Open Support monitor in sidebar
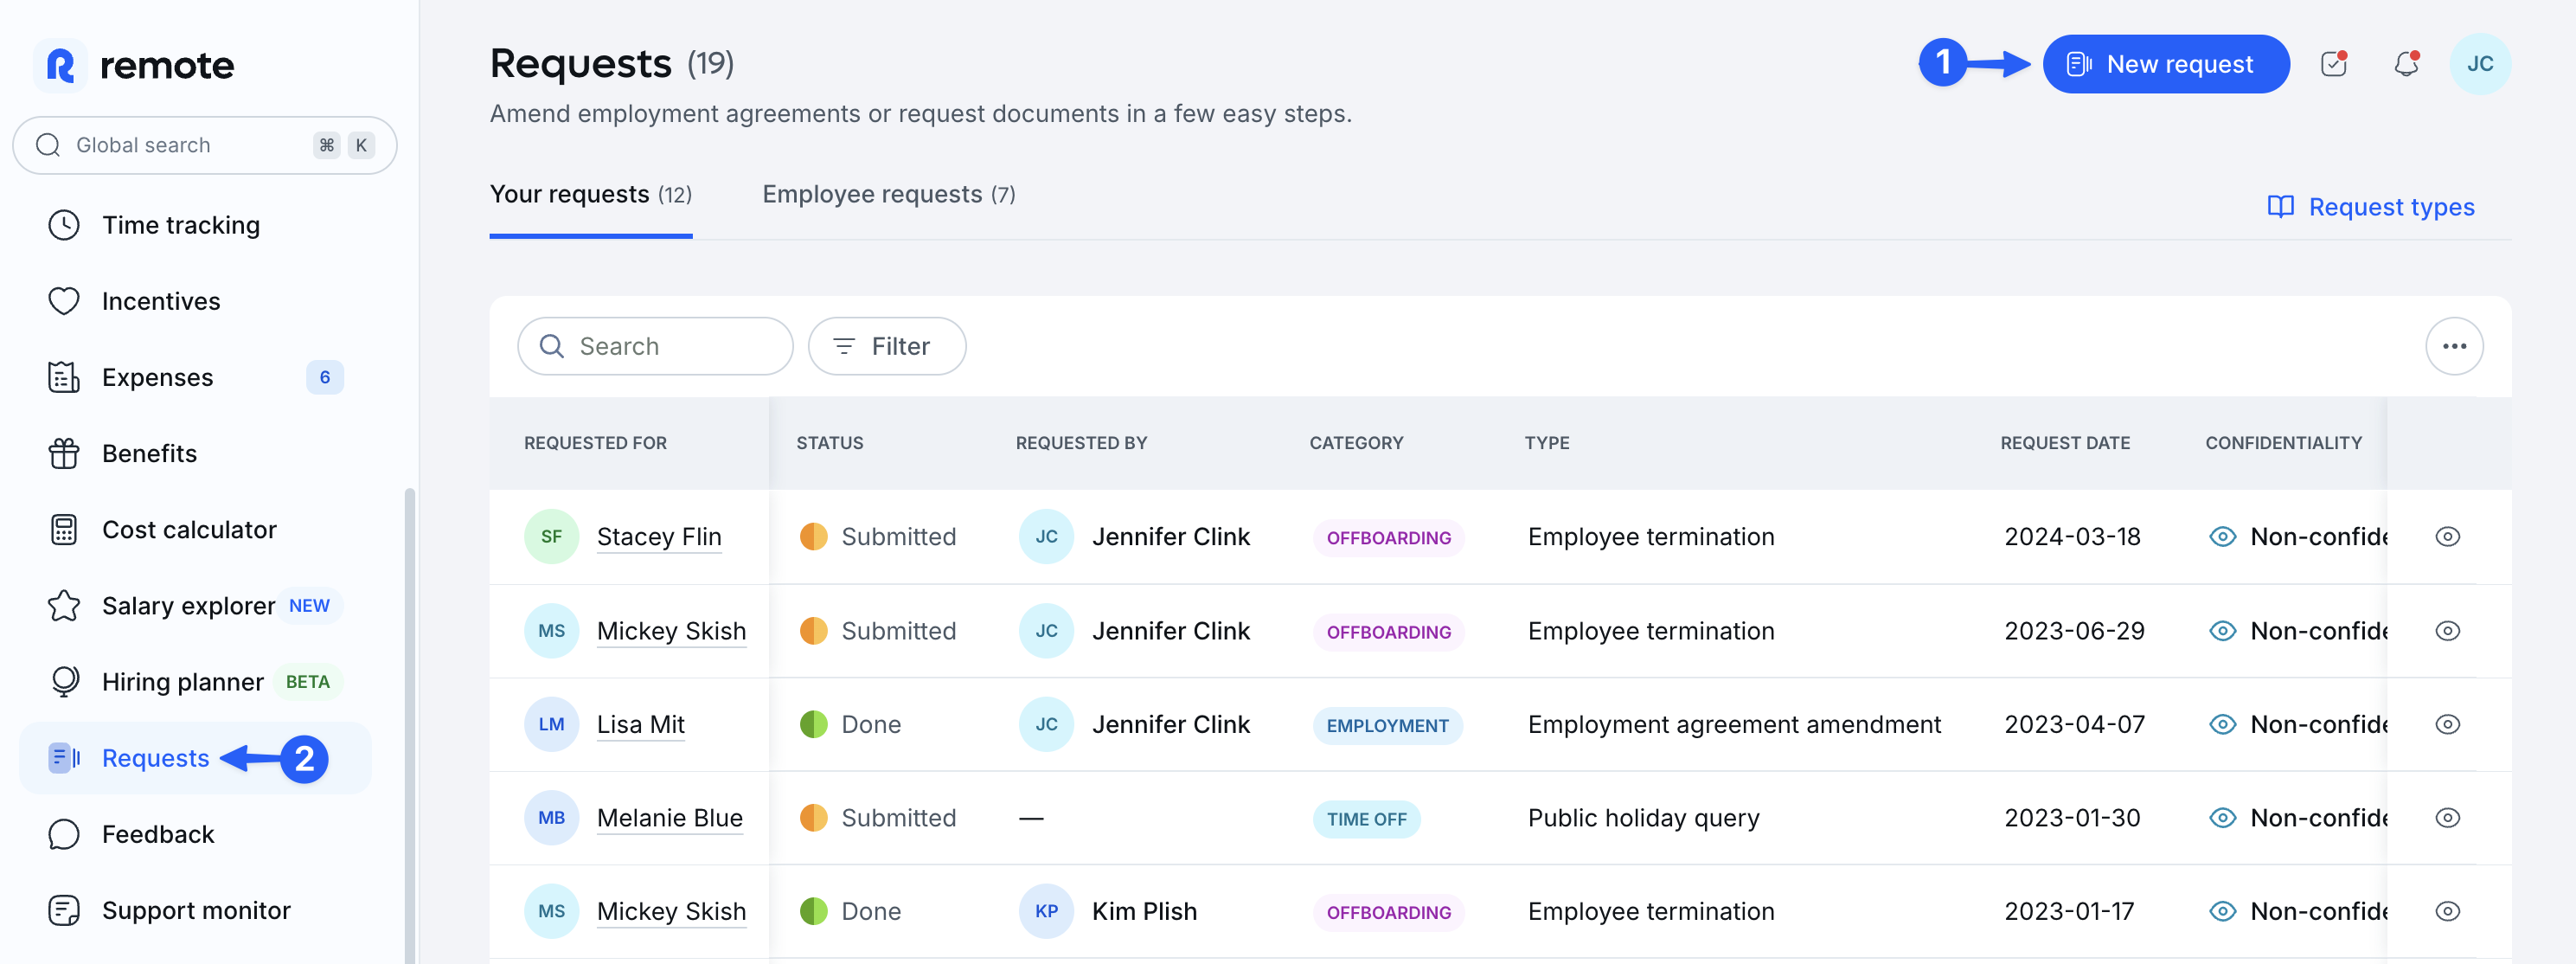This screenshot has height=964, width=2576. pos(196,910)
